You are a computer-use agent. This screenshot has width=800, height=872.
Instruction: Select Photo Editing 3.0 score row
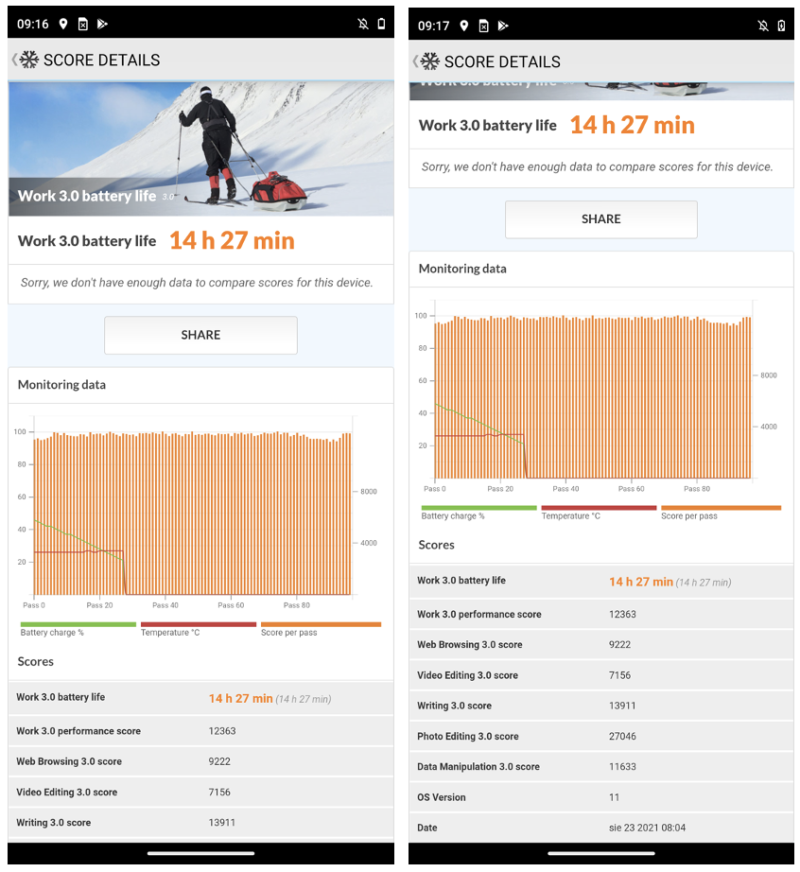tap(601, 736)
